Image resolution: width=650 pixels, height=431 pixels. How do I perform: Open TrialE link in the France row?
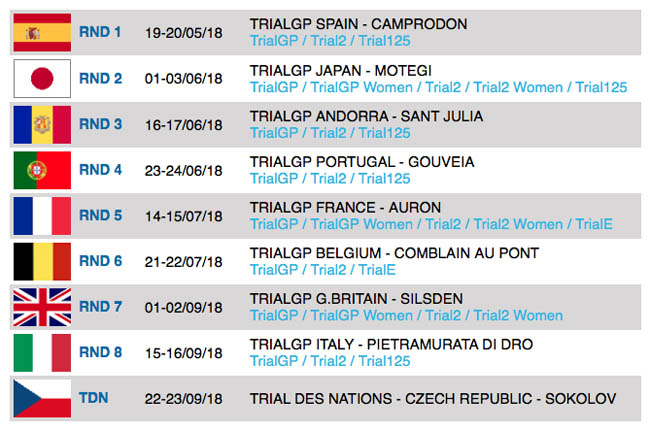[x=594, y=224]
